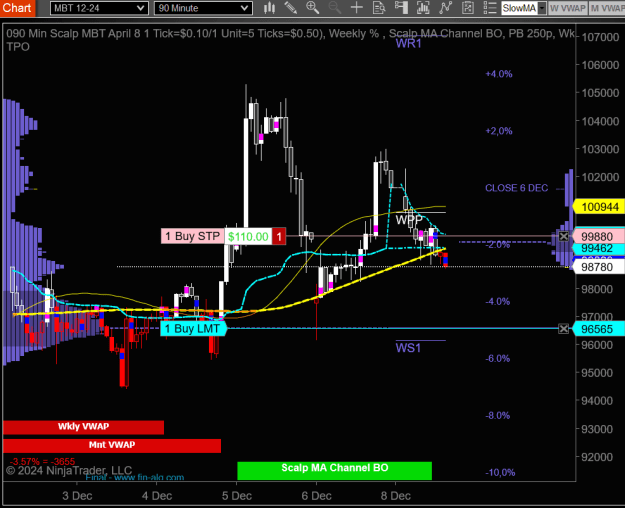
Task: Click the SlowMA text field
Action: [519, 8]
